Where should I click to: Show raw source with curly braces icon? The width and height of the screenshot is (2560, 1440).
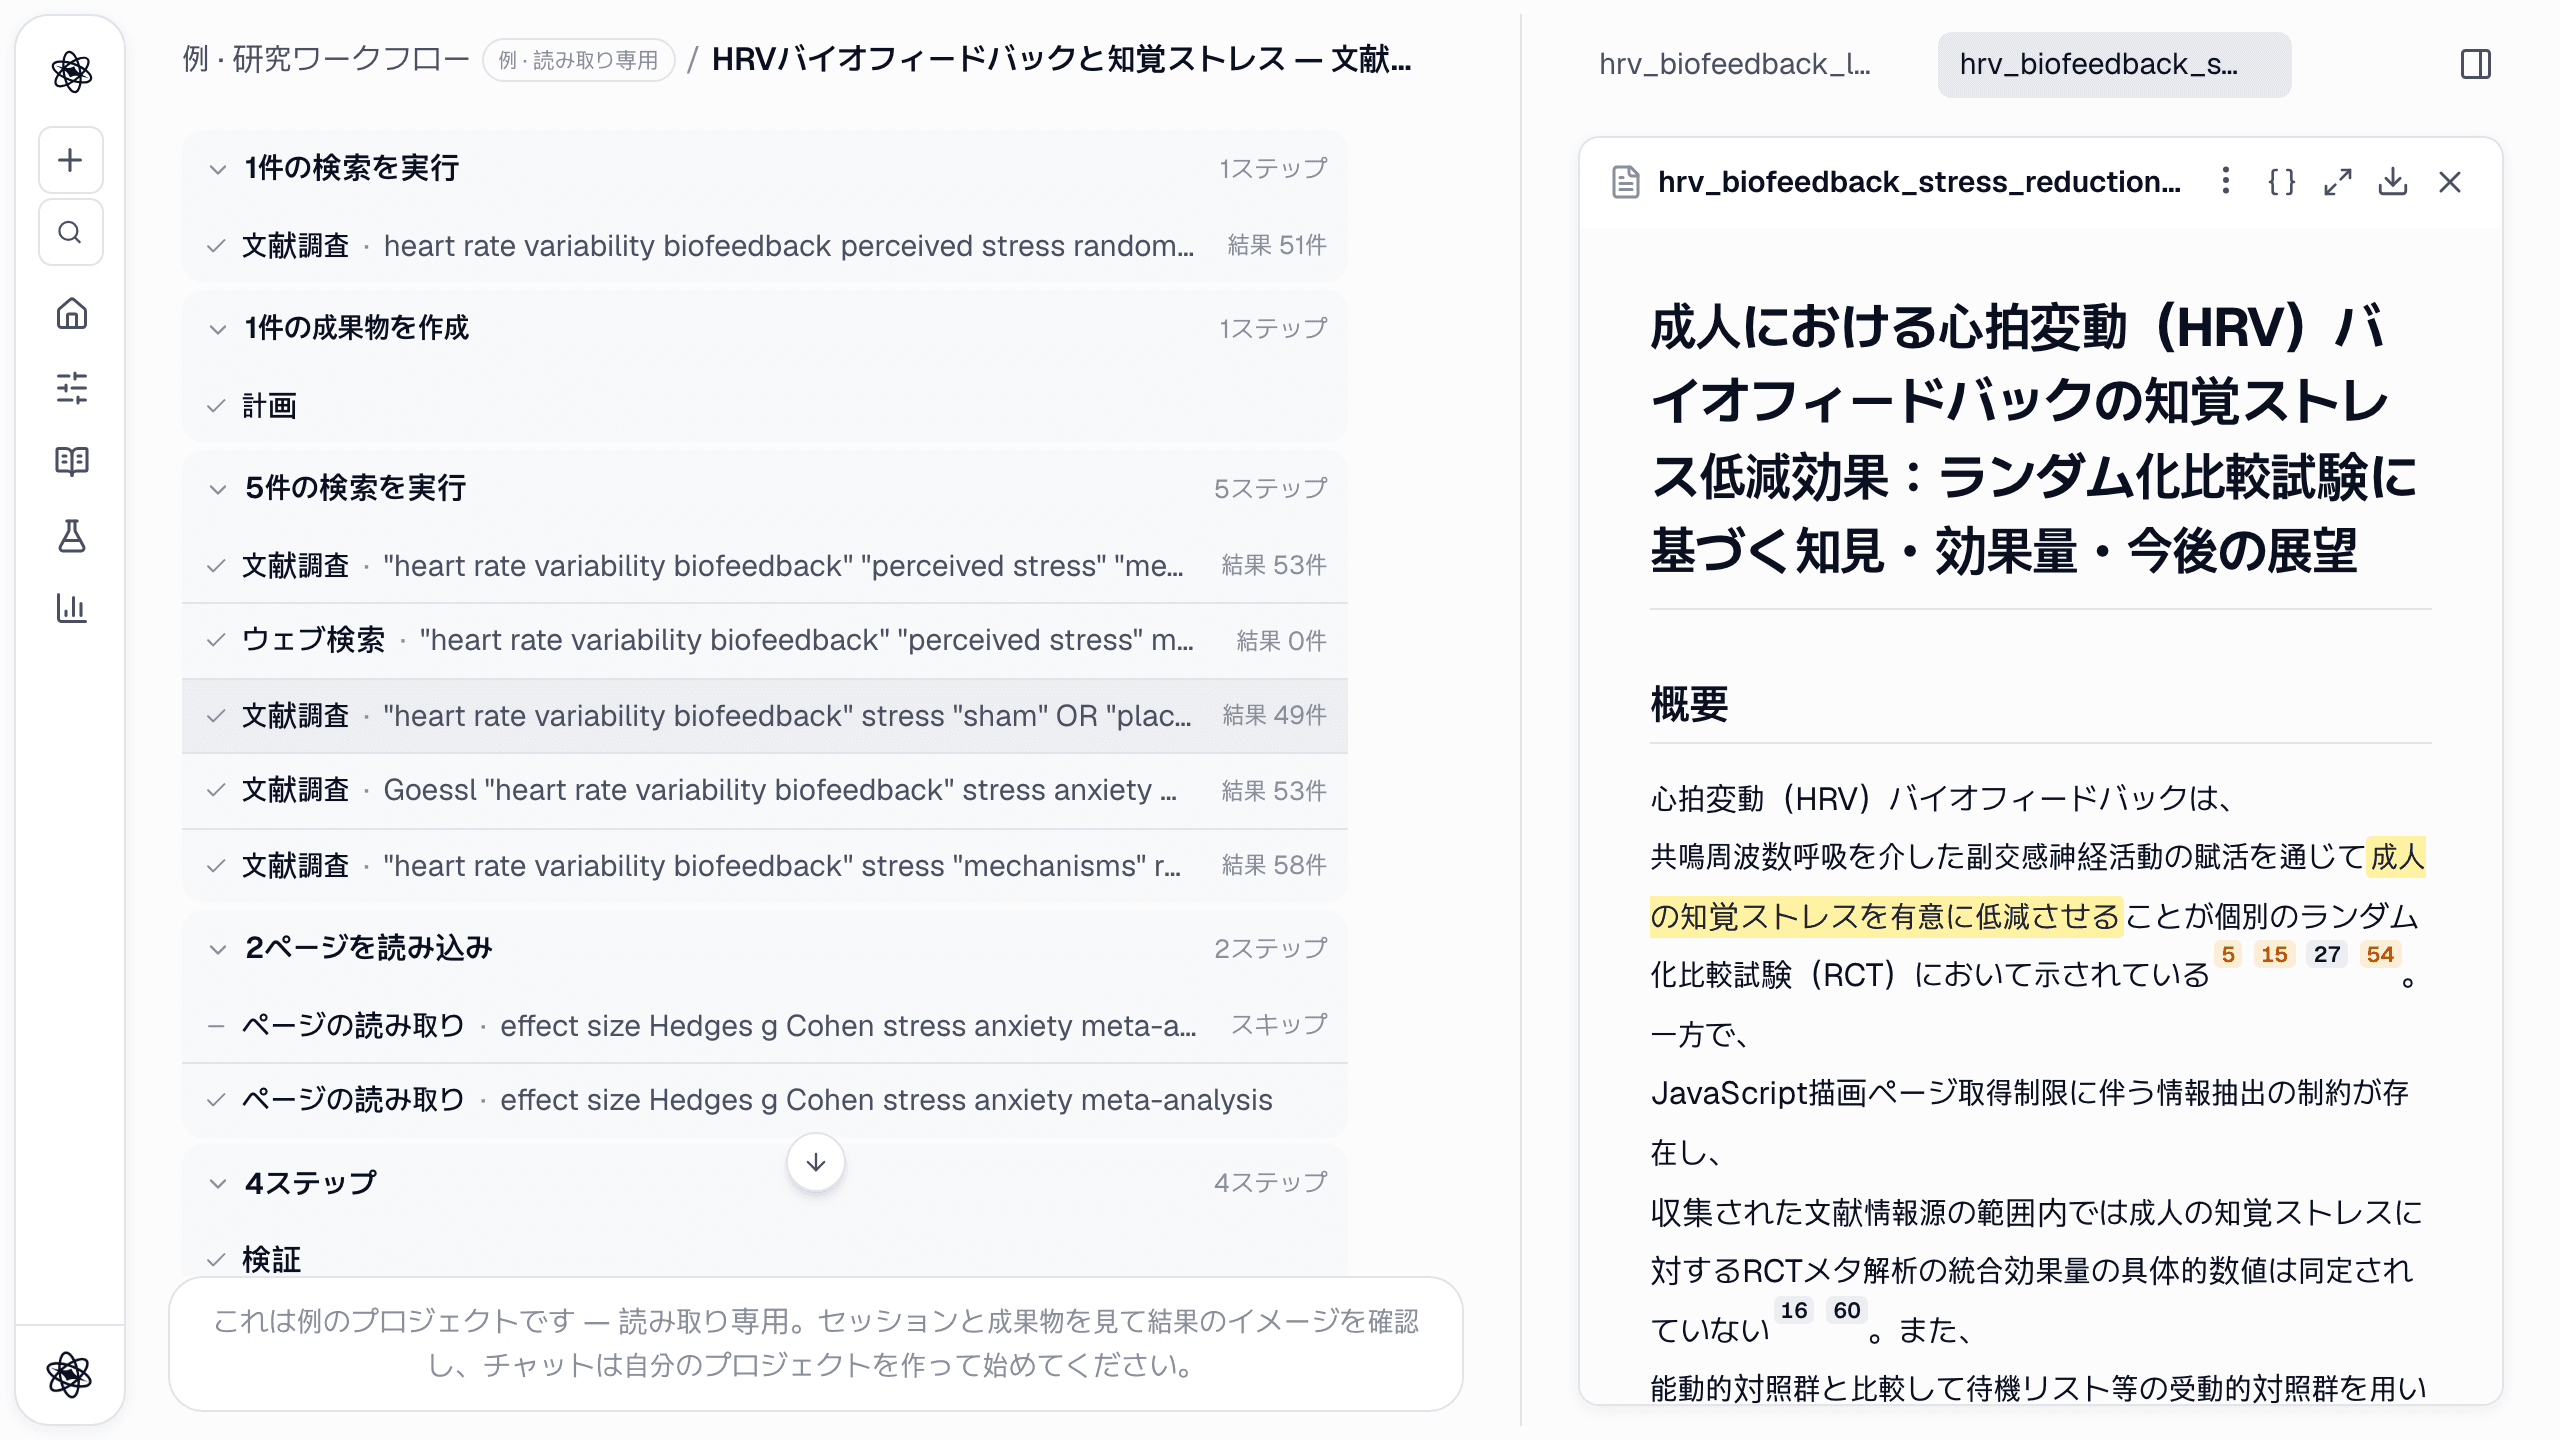click(2281, 181)
